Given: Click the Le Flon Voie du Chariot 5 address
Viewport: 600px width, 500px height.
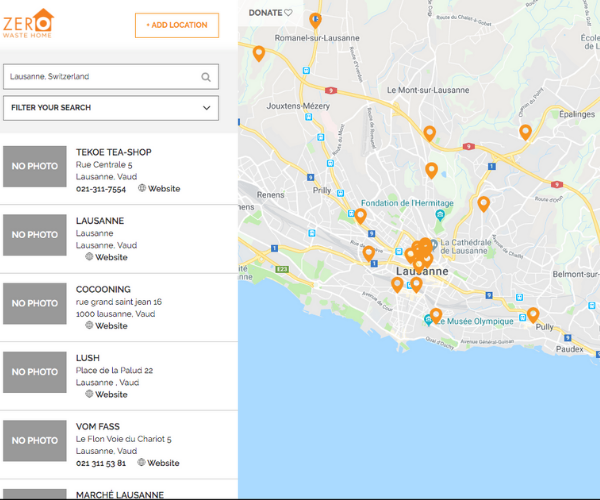Looking at the screenshot, I should [124, 439].
